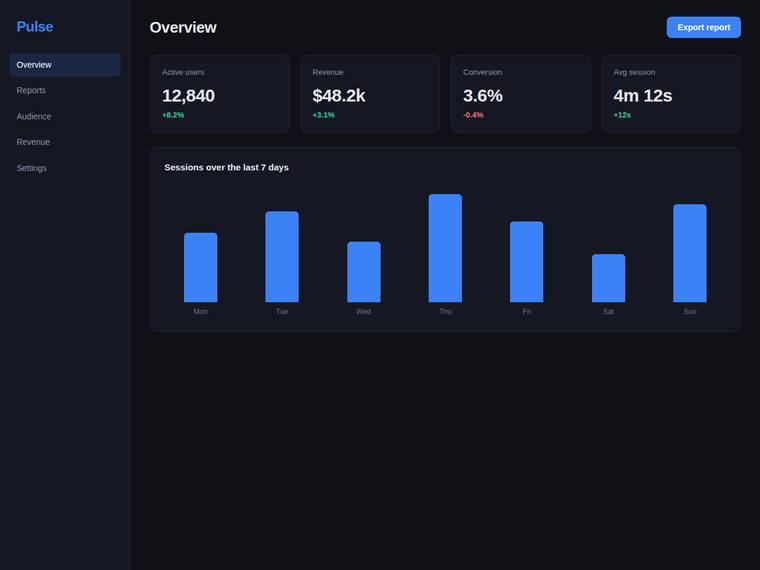Screen dimensions: 760x570
Task: Select the Conversion stat card
Action: pos(521,94)
